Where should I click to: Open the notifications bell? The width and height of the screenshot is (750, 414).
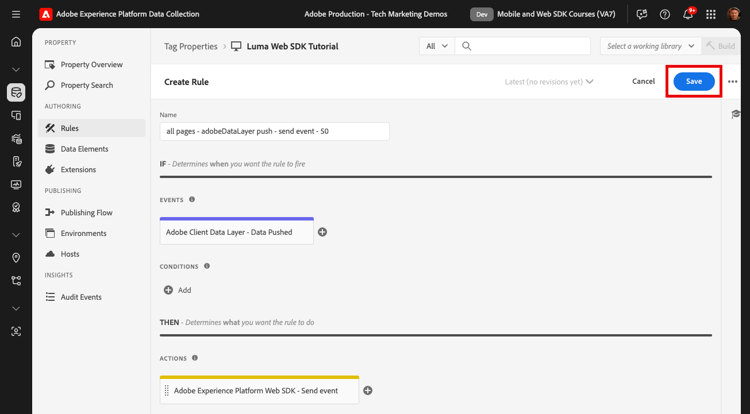click(688, 14)
